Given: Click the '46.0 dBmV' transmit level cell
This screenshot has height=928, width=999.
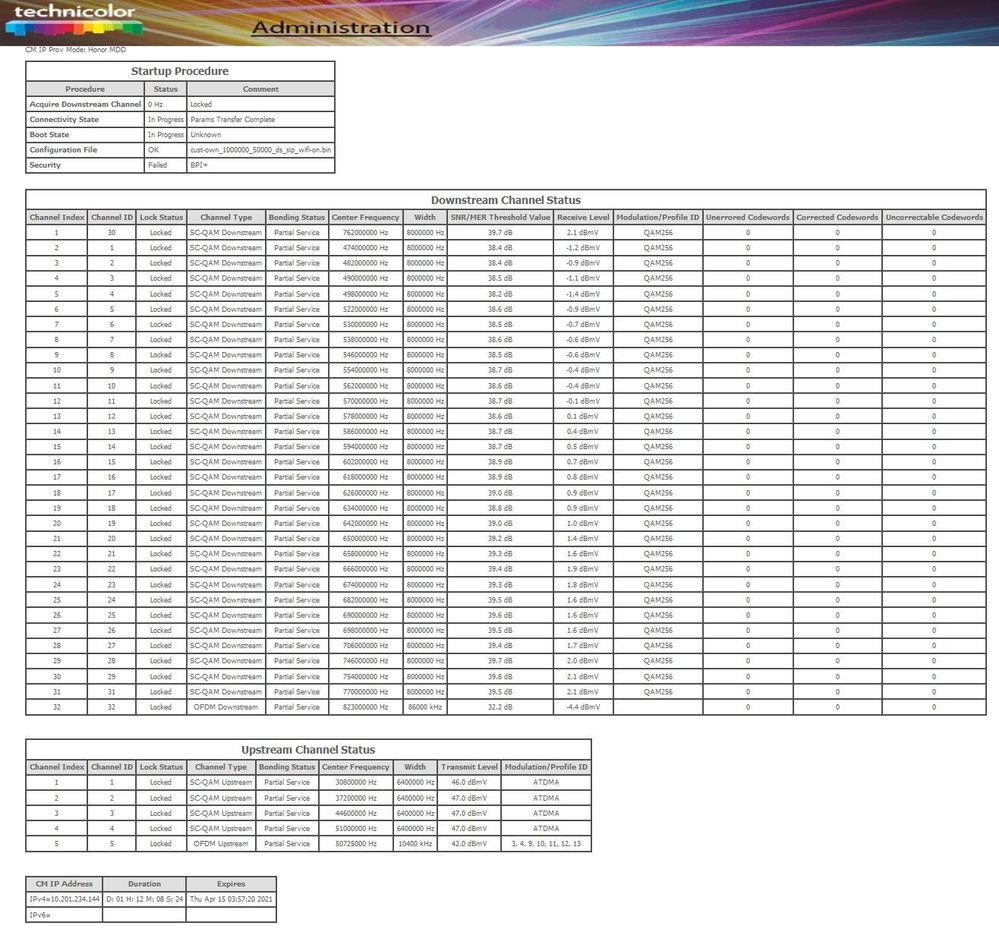Looking at the screenshot, I should click(469, 782).
